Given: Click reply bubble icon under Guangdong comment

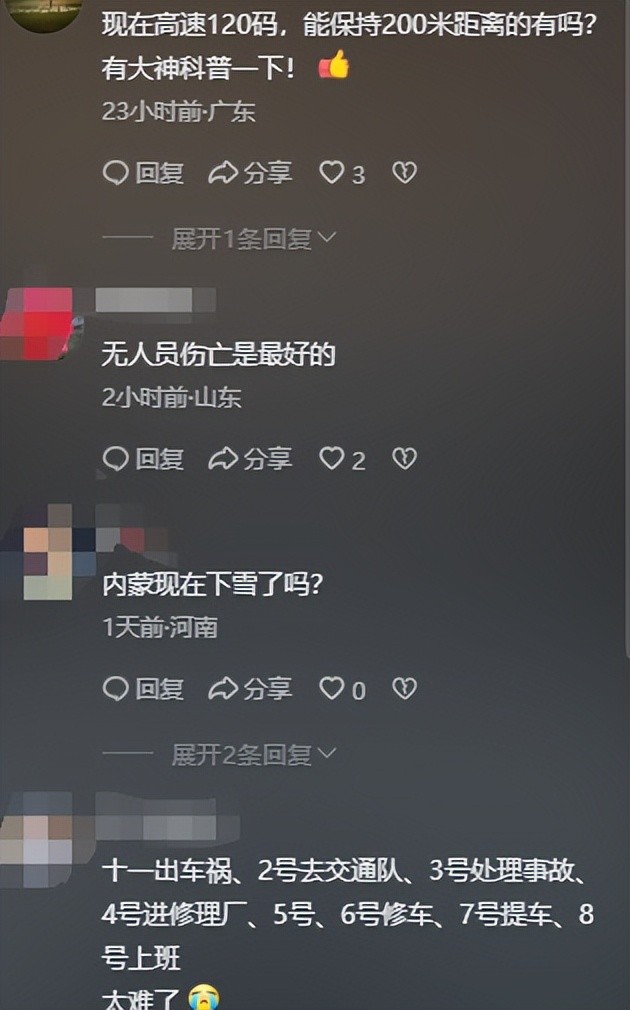Looking at the screenshot, I should [116, 173].
